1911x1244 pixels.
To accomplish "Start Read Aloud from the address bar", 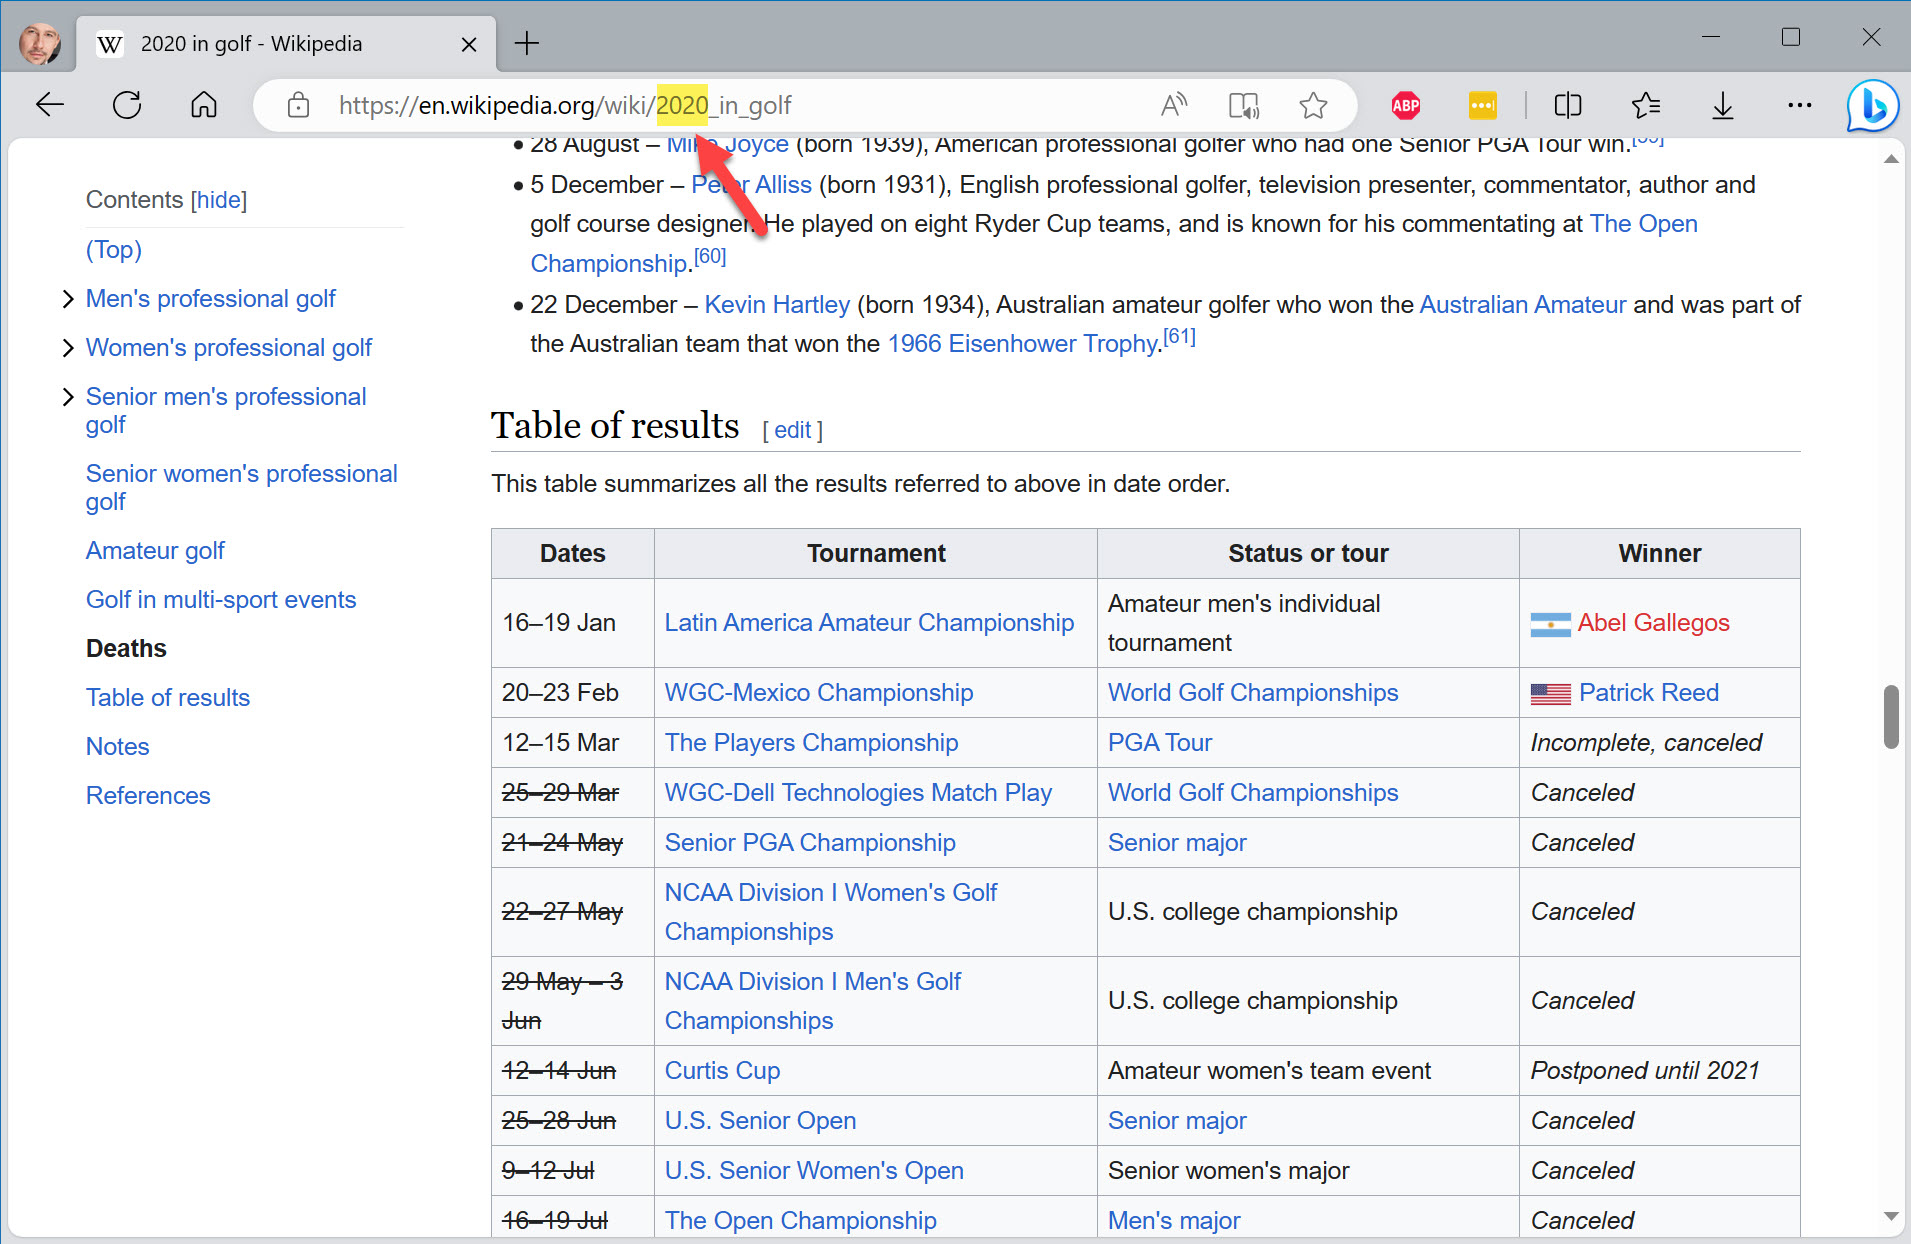I will (x=1174, y=105).
